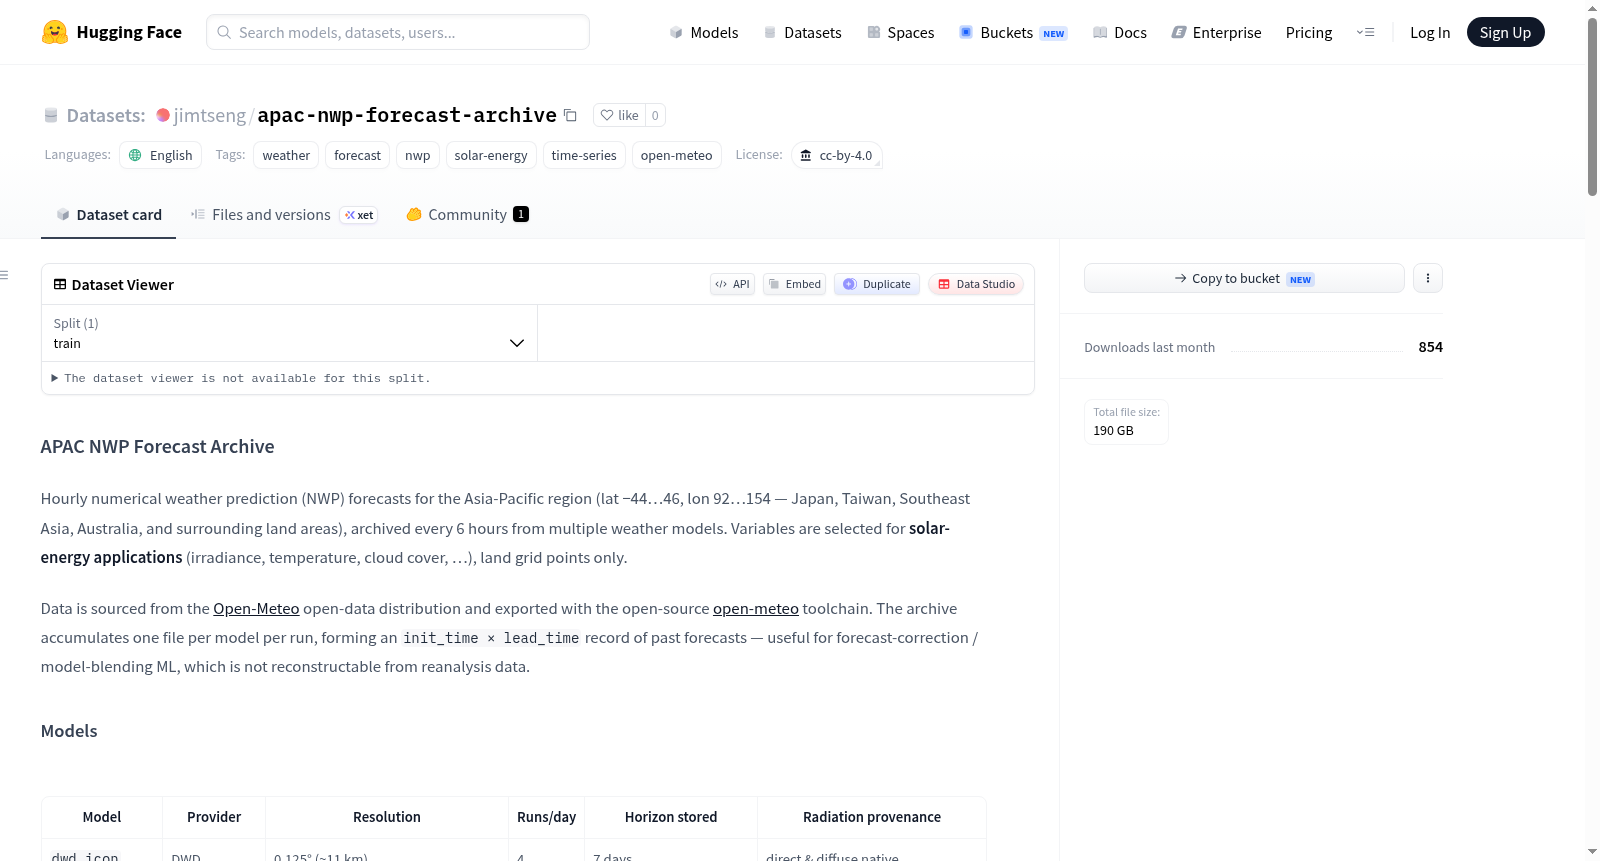Click the Provider column header
The width and height of the screenshot is (1600, 861).
point(214,817)
